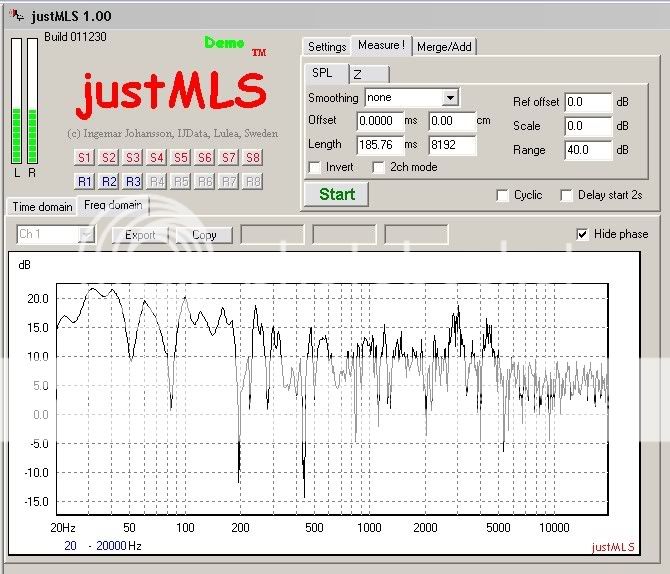
Task: Click the Range value input field
Action: (x=587, y=150)
